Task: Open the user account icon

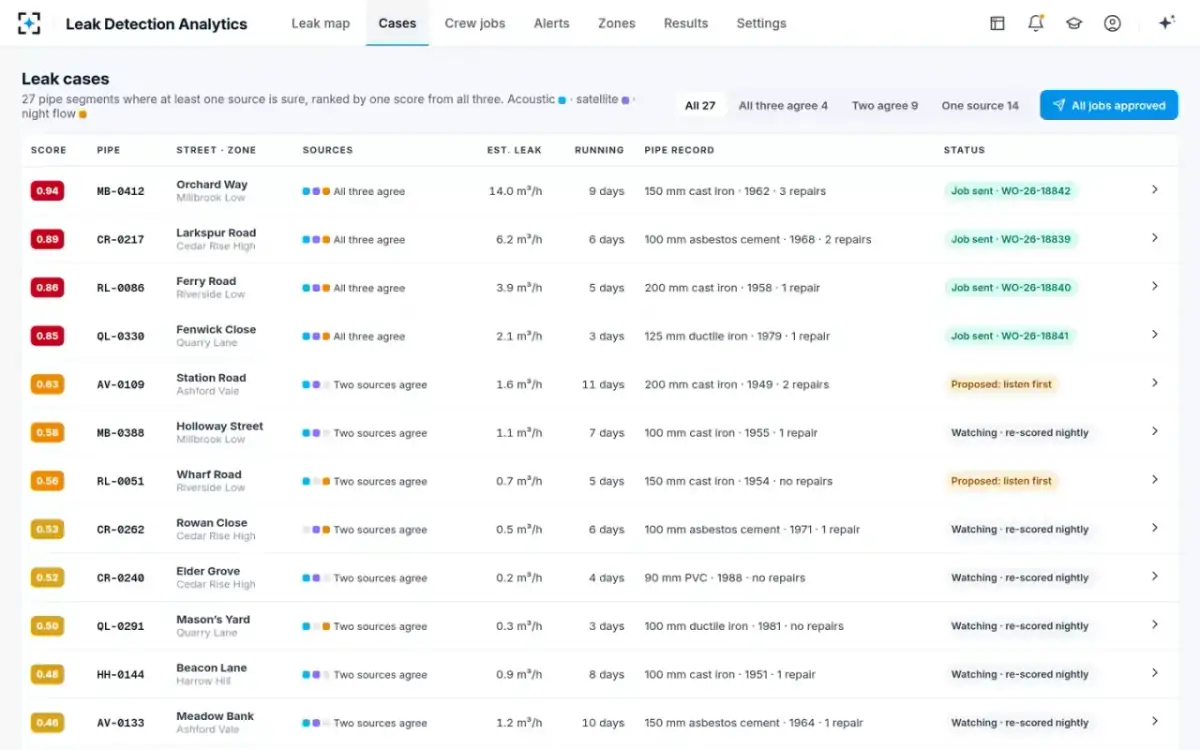Action: (x=1112, y=23)
